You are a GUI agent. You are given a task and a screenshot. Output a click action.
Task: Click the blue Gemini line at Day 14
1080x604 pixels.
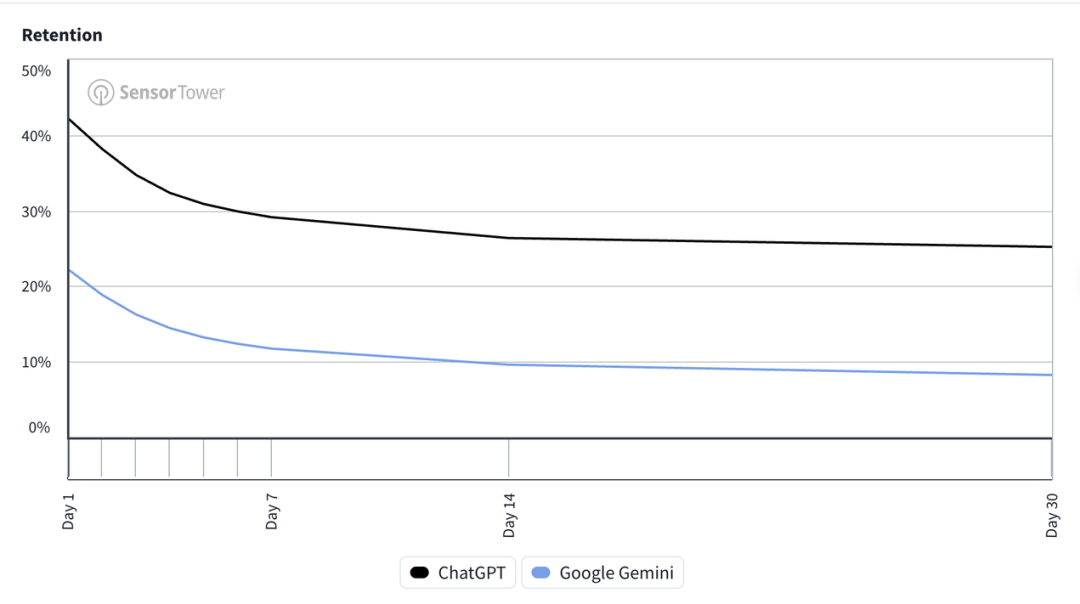pyautogui.click(x=508, y=364)
